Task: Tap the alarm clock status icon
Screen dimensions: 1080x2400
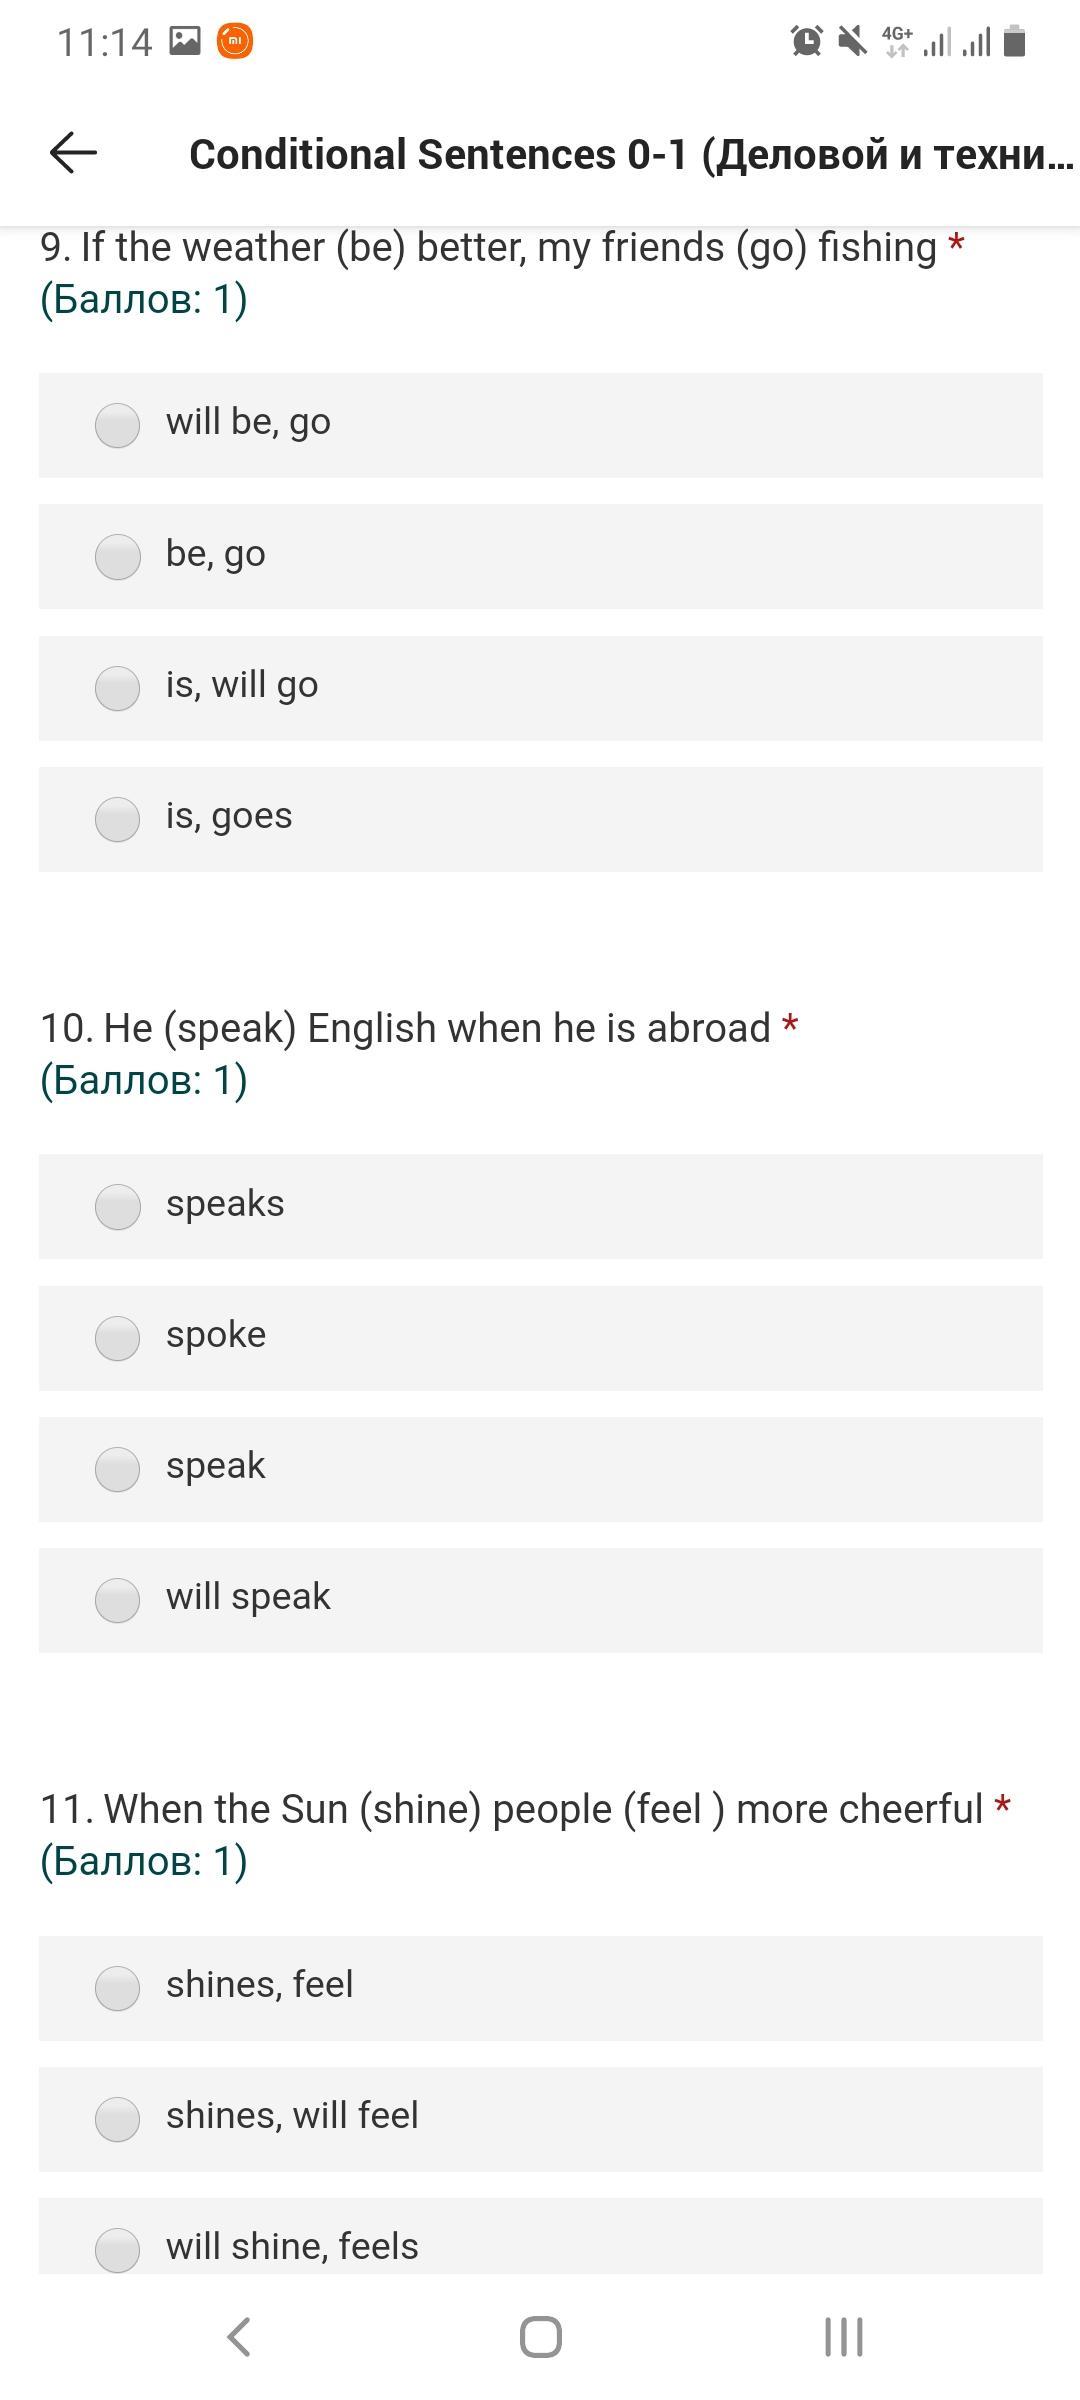Action: click(806, 41)
